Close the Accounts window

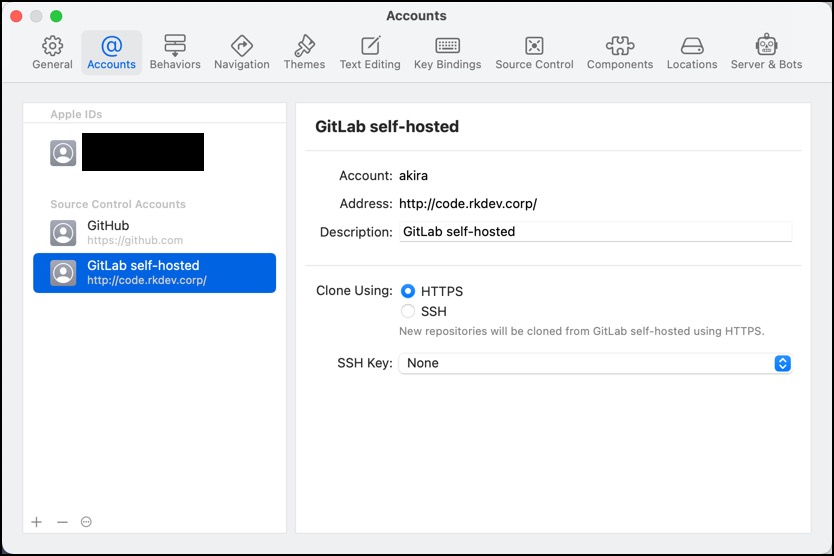click(16, 16)
